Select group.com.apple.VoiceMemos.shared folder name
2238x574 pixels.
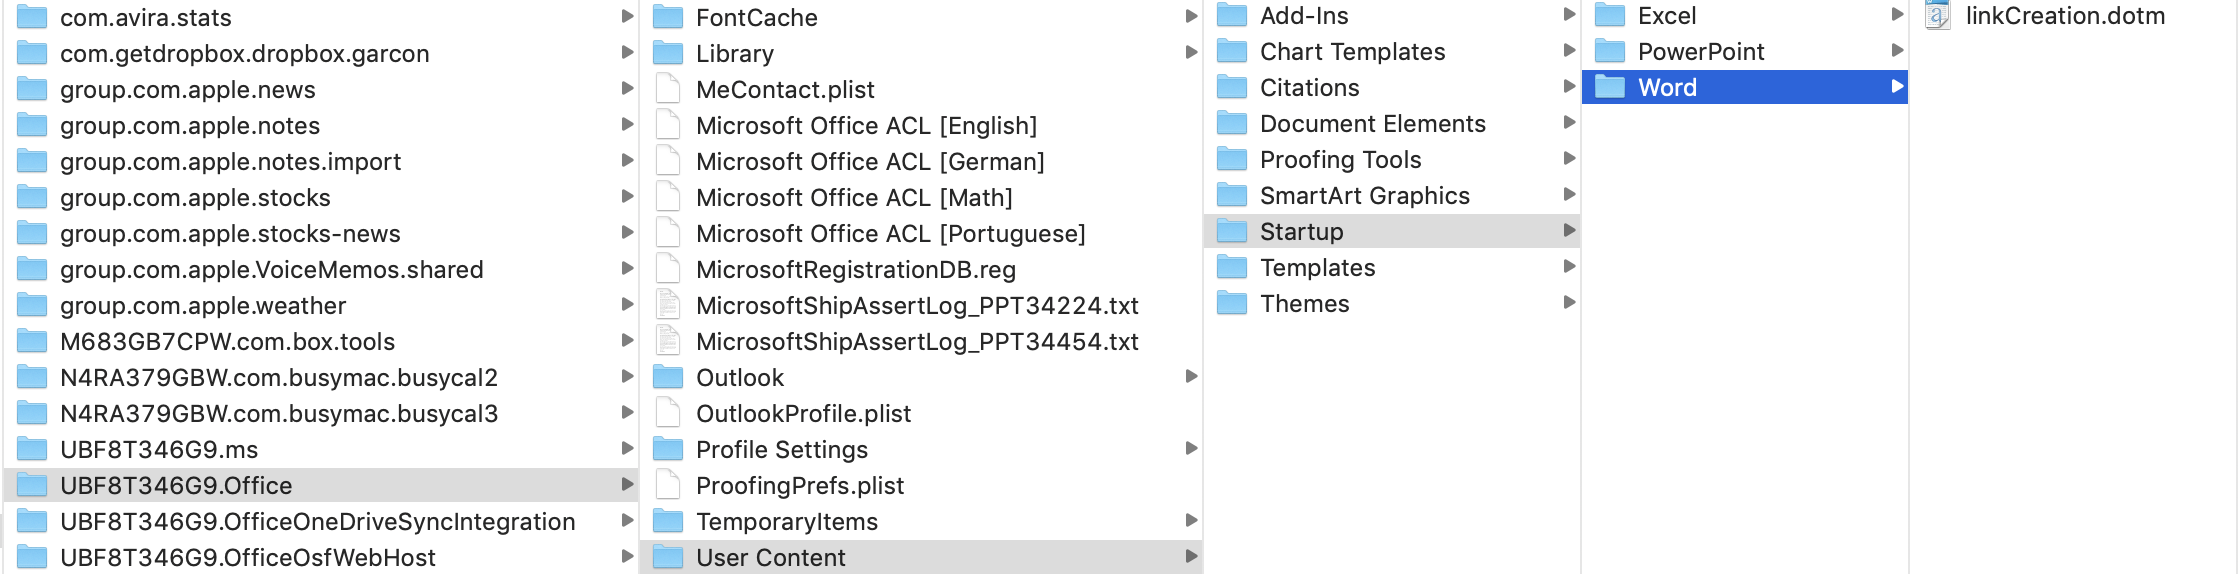272,269
